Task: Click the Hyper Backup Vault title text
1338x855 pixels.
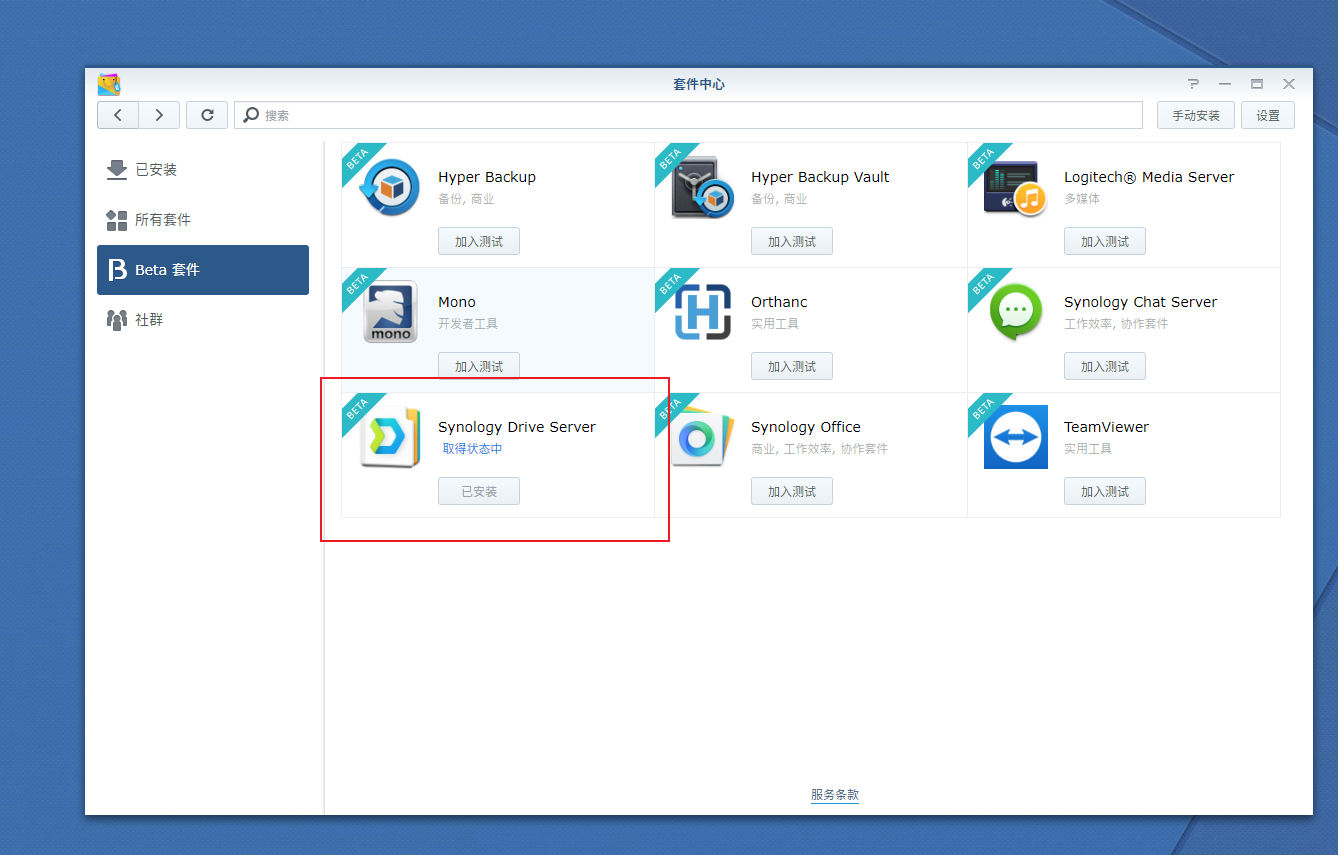Action: (820, 177)
